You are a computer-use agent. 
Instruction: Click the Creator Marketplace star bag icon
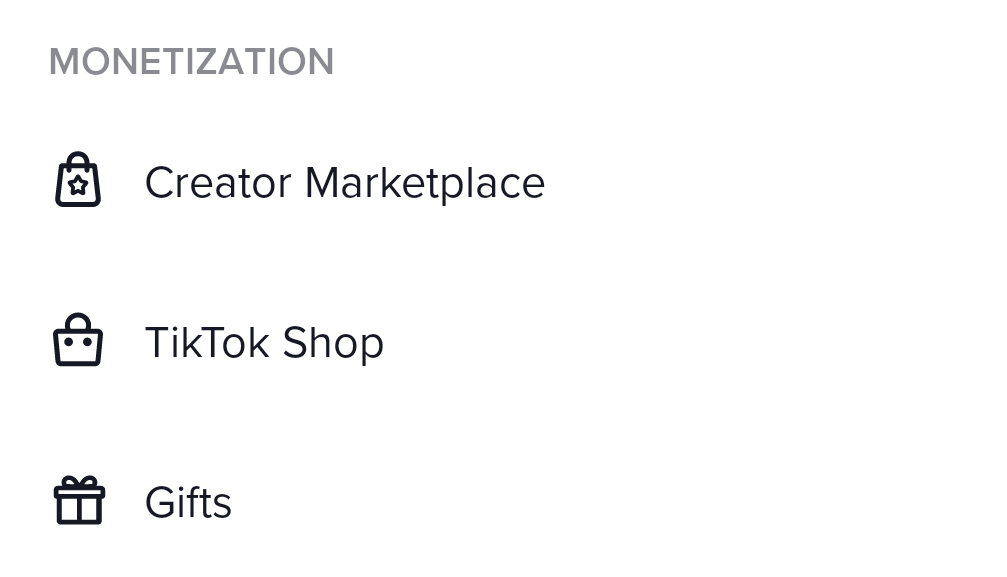tap(78, 179)
